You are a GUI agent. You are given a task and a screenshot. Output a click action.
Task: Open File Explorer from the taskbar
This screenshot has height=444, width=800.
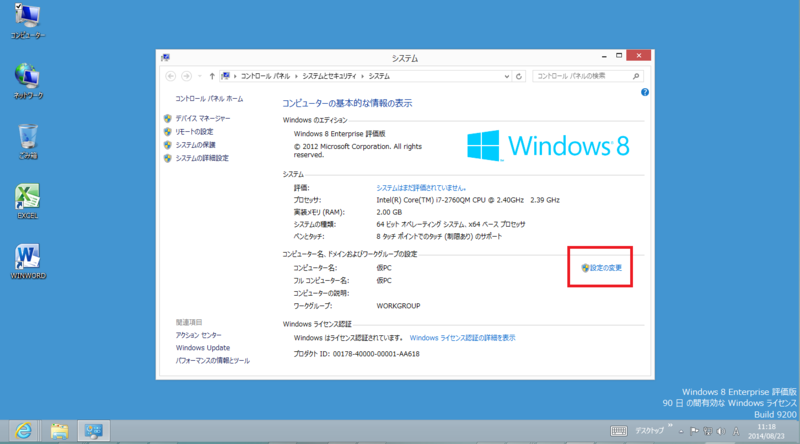pyautogui.click(x=59, y=431)
